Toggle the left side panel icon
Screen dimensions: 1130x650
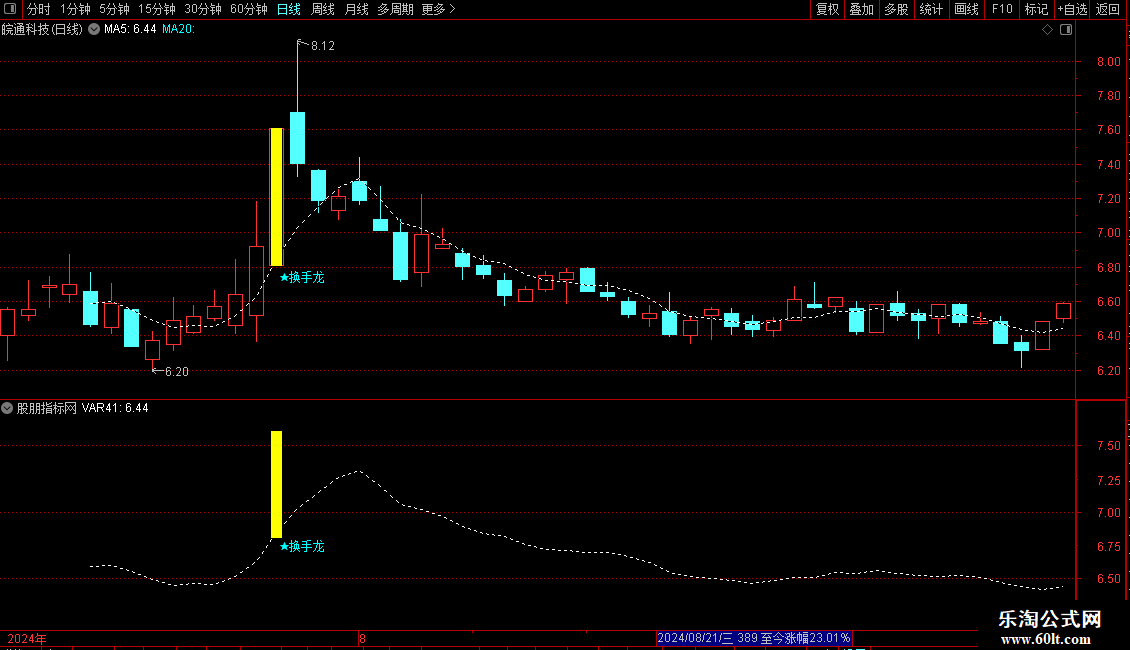click(10, 9)
